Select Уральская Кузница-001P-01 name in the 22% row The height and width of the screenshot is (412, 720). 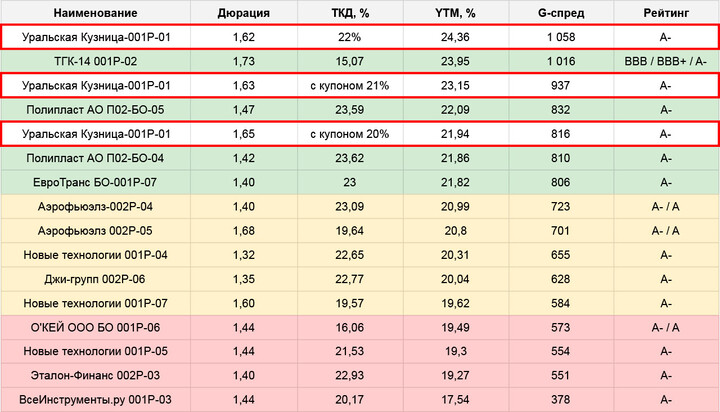click(96, 37)
